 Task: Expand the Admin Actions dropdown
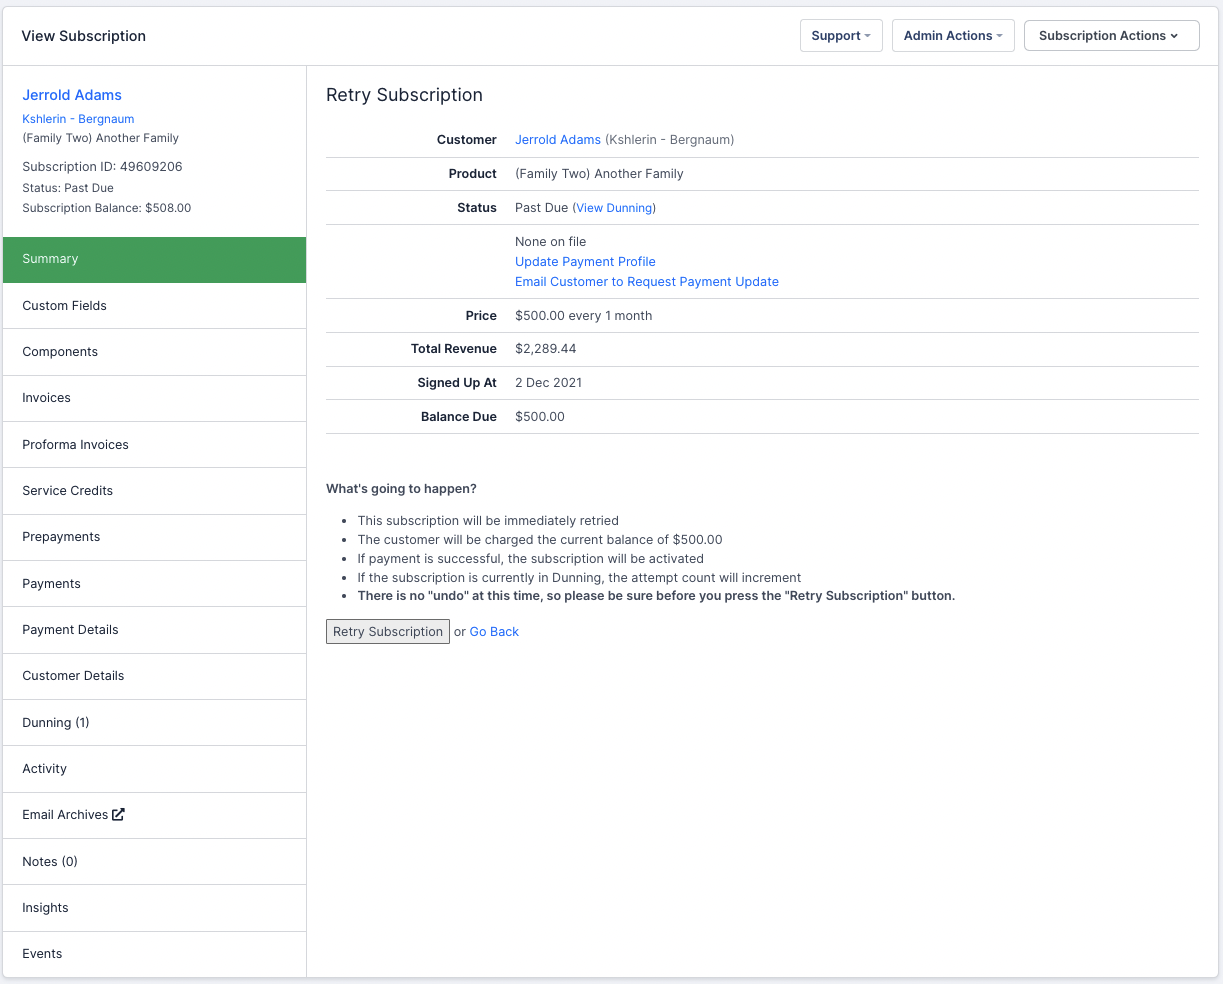(952, 36)
